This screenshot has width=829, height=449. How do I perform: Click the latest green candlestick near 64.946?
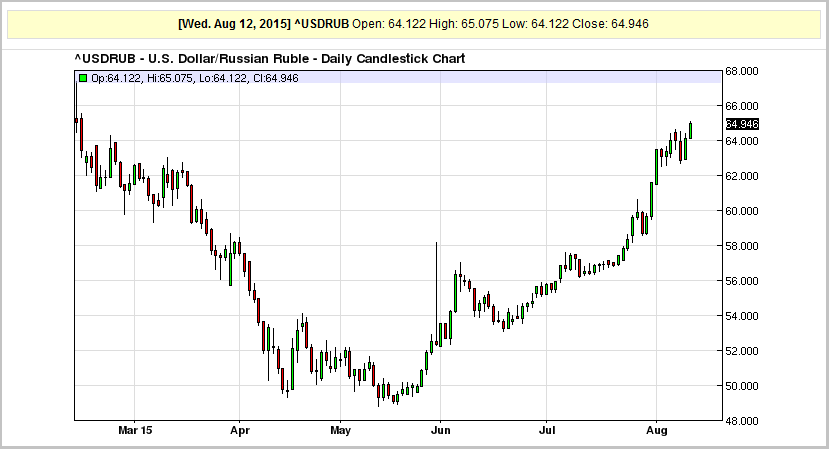pos(690,130)
